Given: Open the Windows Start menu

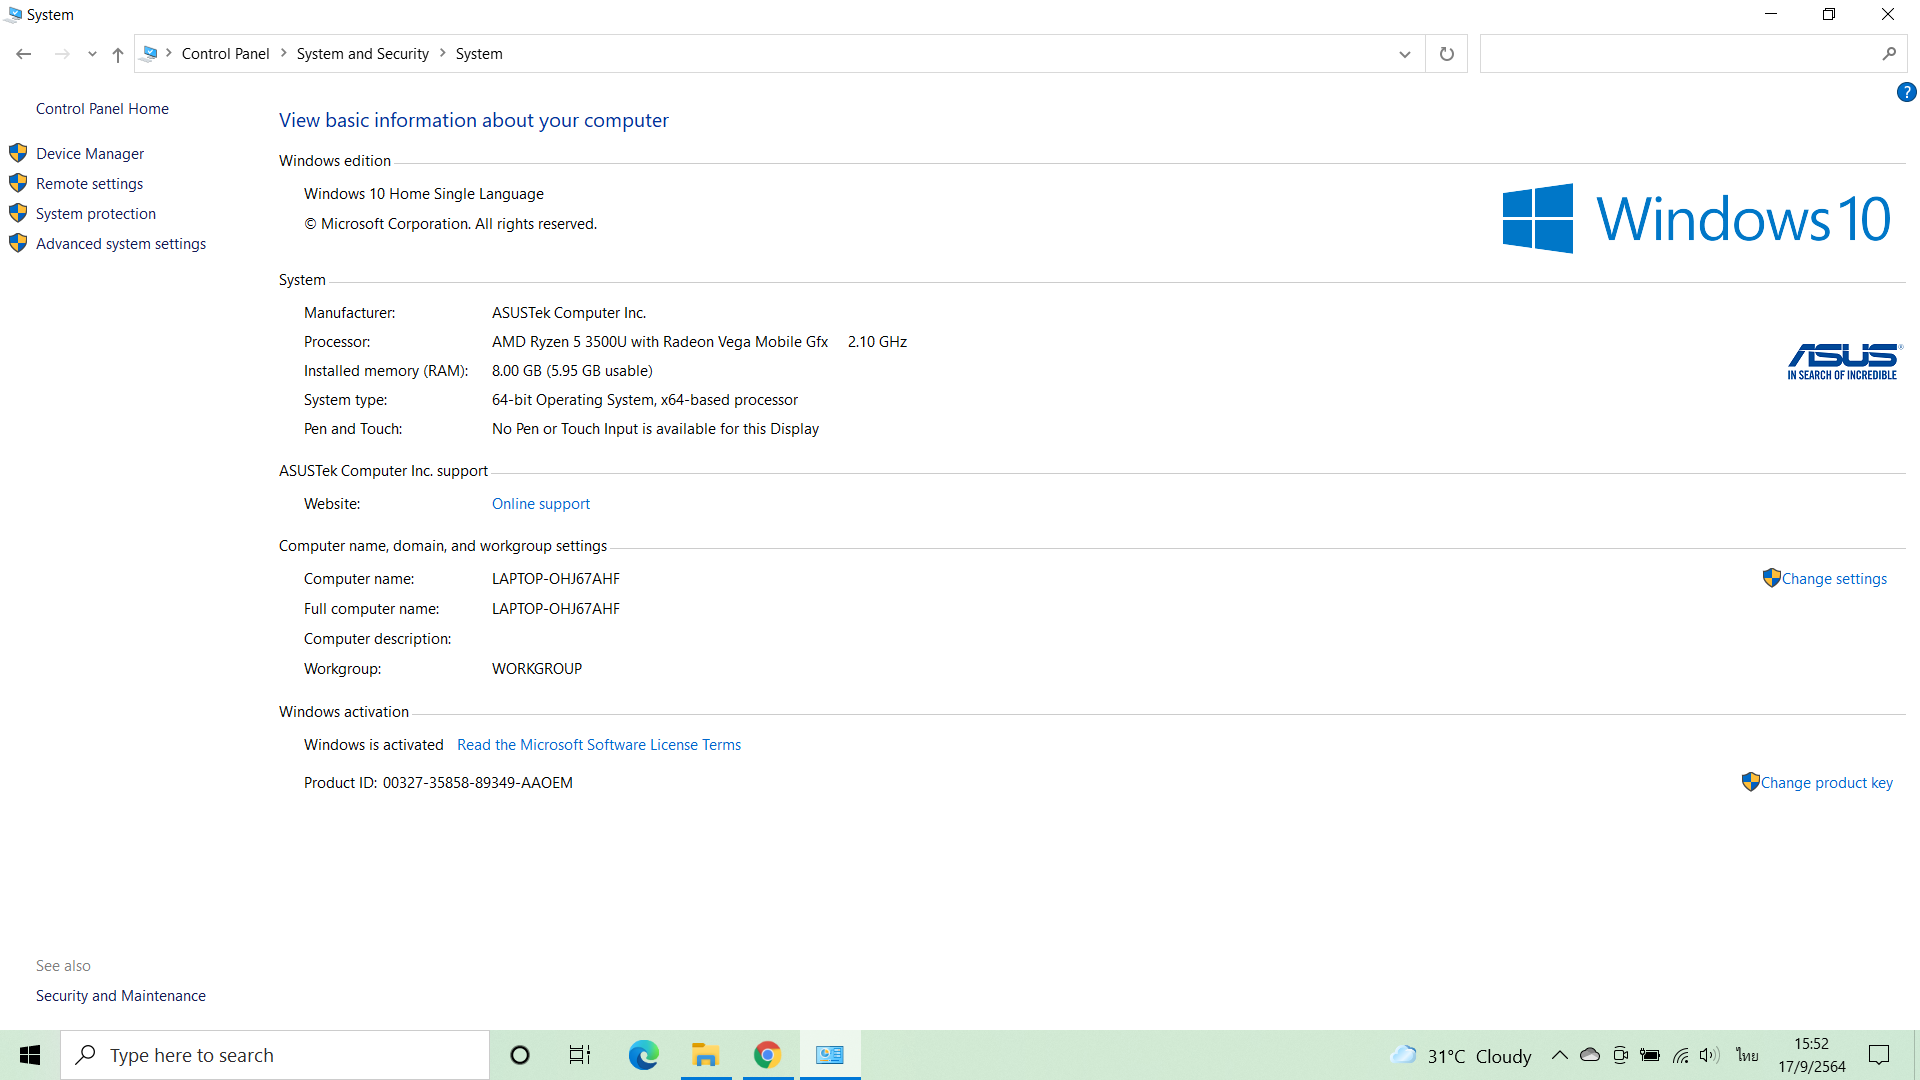Looking at the screenshot, I should click(30, 1055).
